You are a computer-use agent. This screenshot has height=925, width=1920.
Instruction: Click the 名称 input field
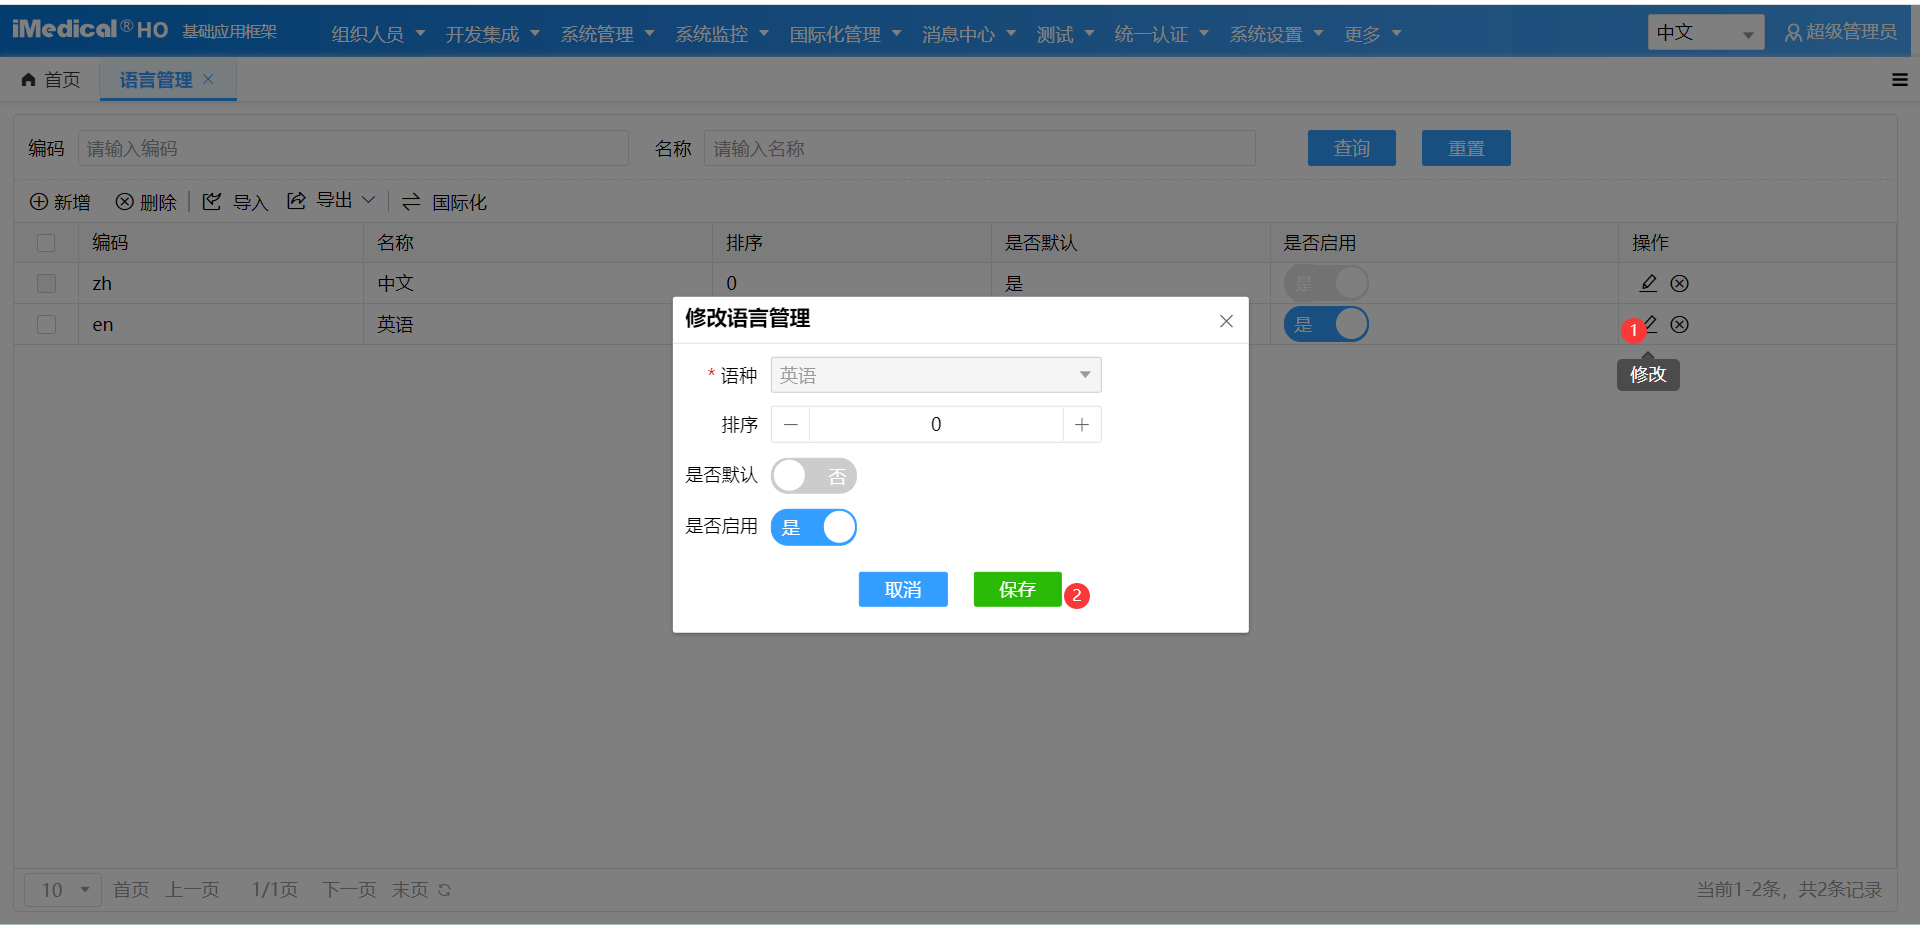pos(980,148)
